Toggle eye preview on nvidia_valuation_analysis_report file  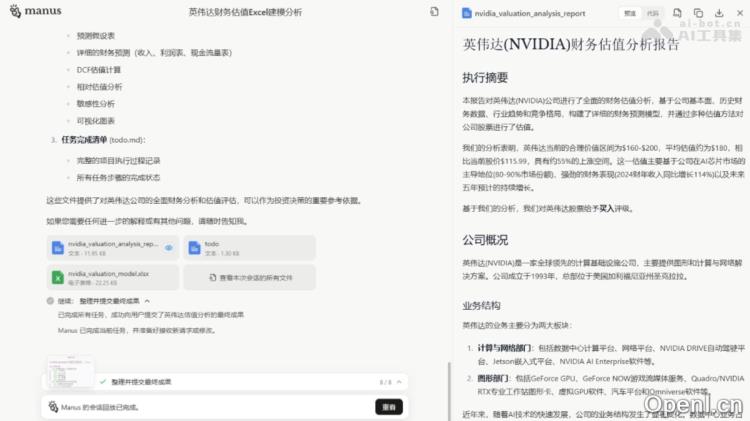coord(169,247)
